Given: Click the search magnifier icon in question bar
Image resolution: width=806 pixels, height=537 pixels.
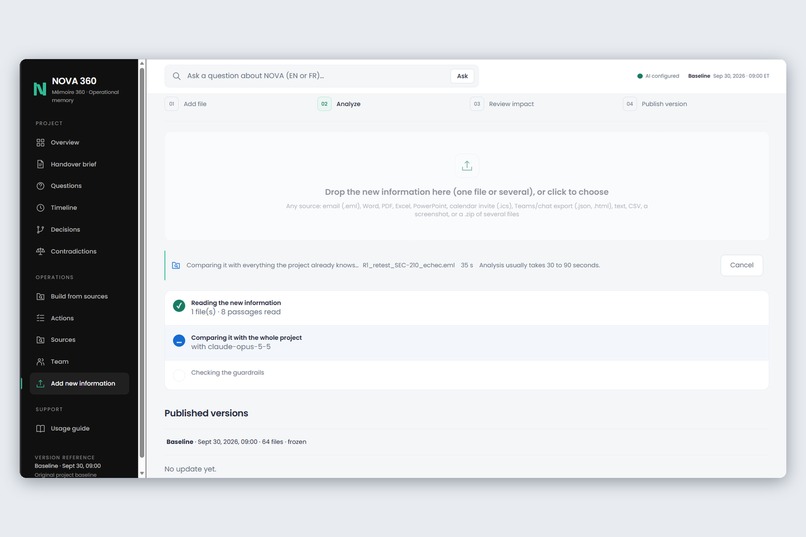Looking at the screenshot, I should click(x=176, y=76).
